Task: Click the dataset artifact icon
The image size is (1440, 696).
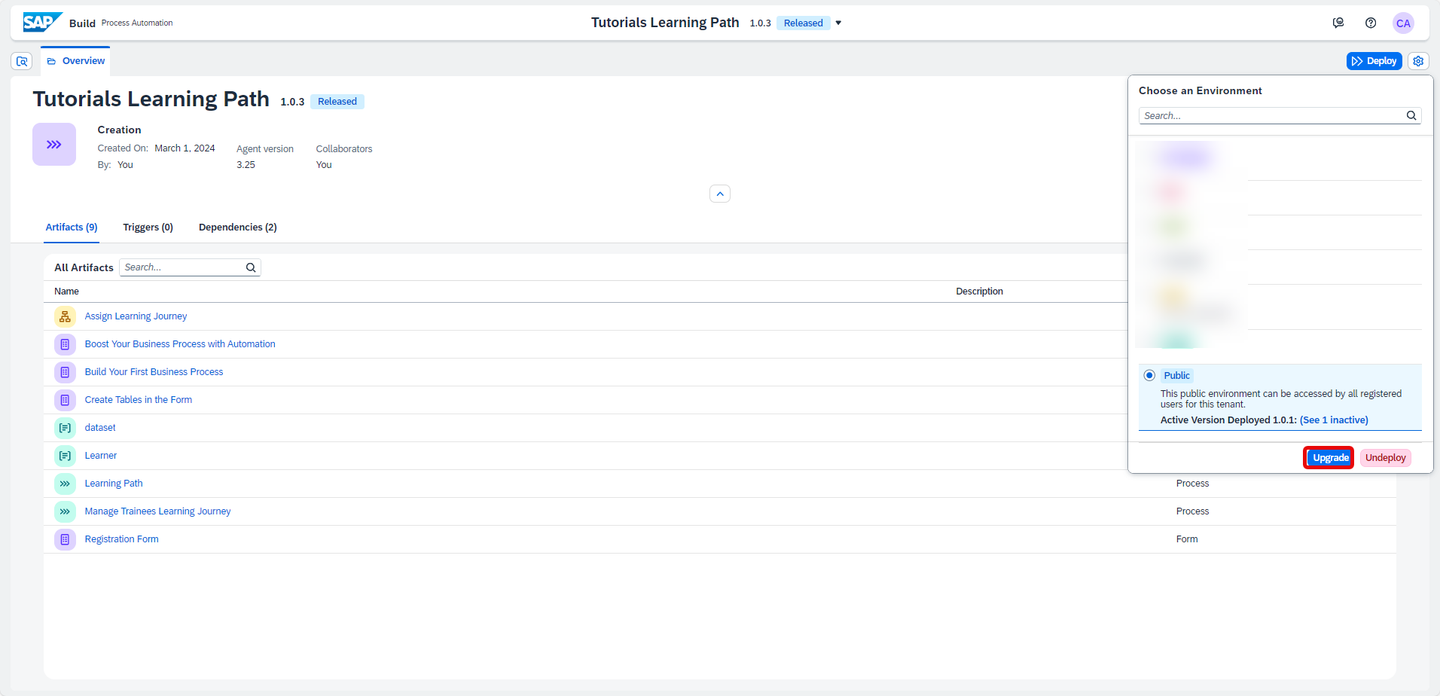Action: 65,428
